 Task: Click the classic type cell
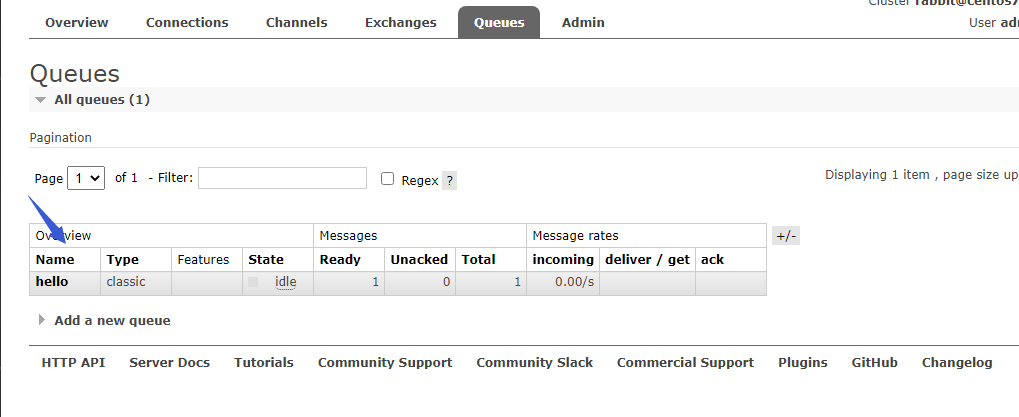[x=126, y=282]
